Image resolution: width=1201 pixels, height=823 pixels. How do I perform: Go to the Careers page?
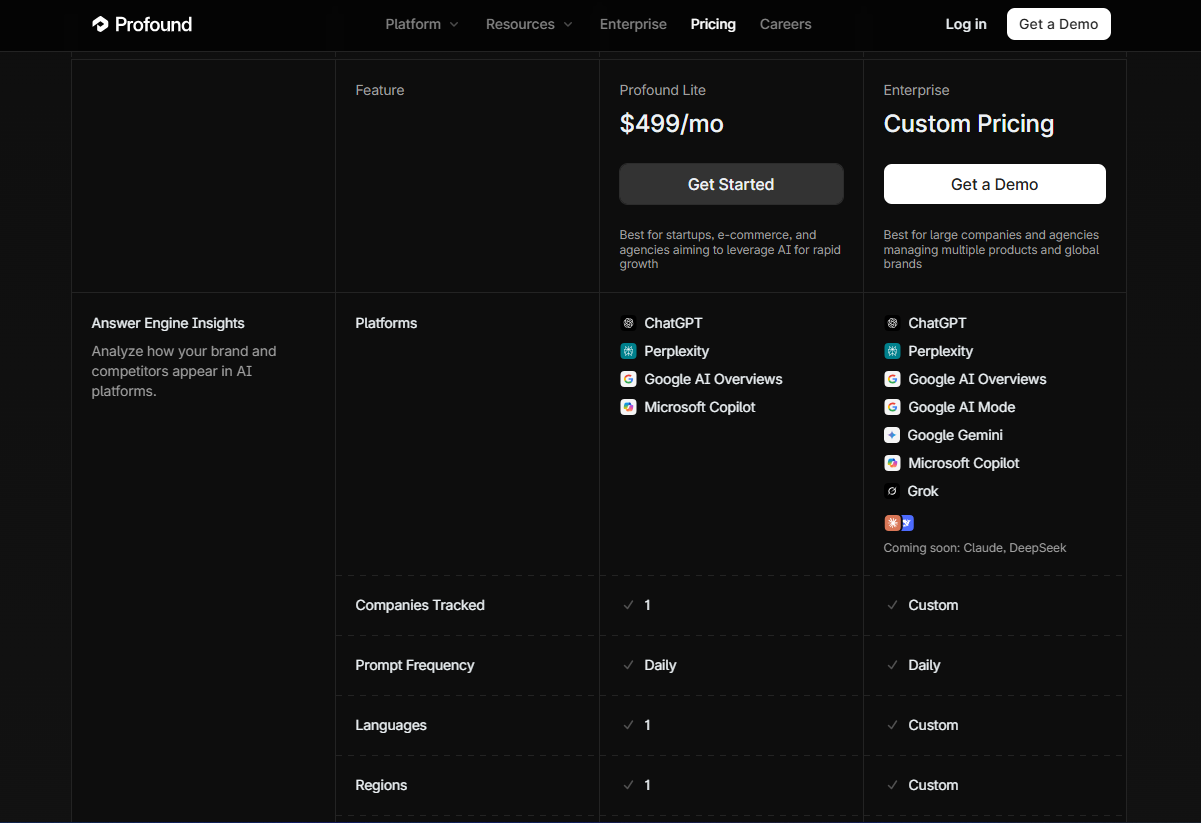tap(785, 24)
